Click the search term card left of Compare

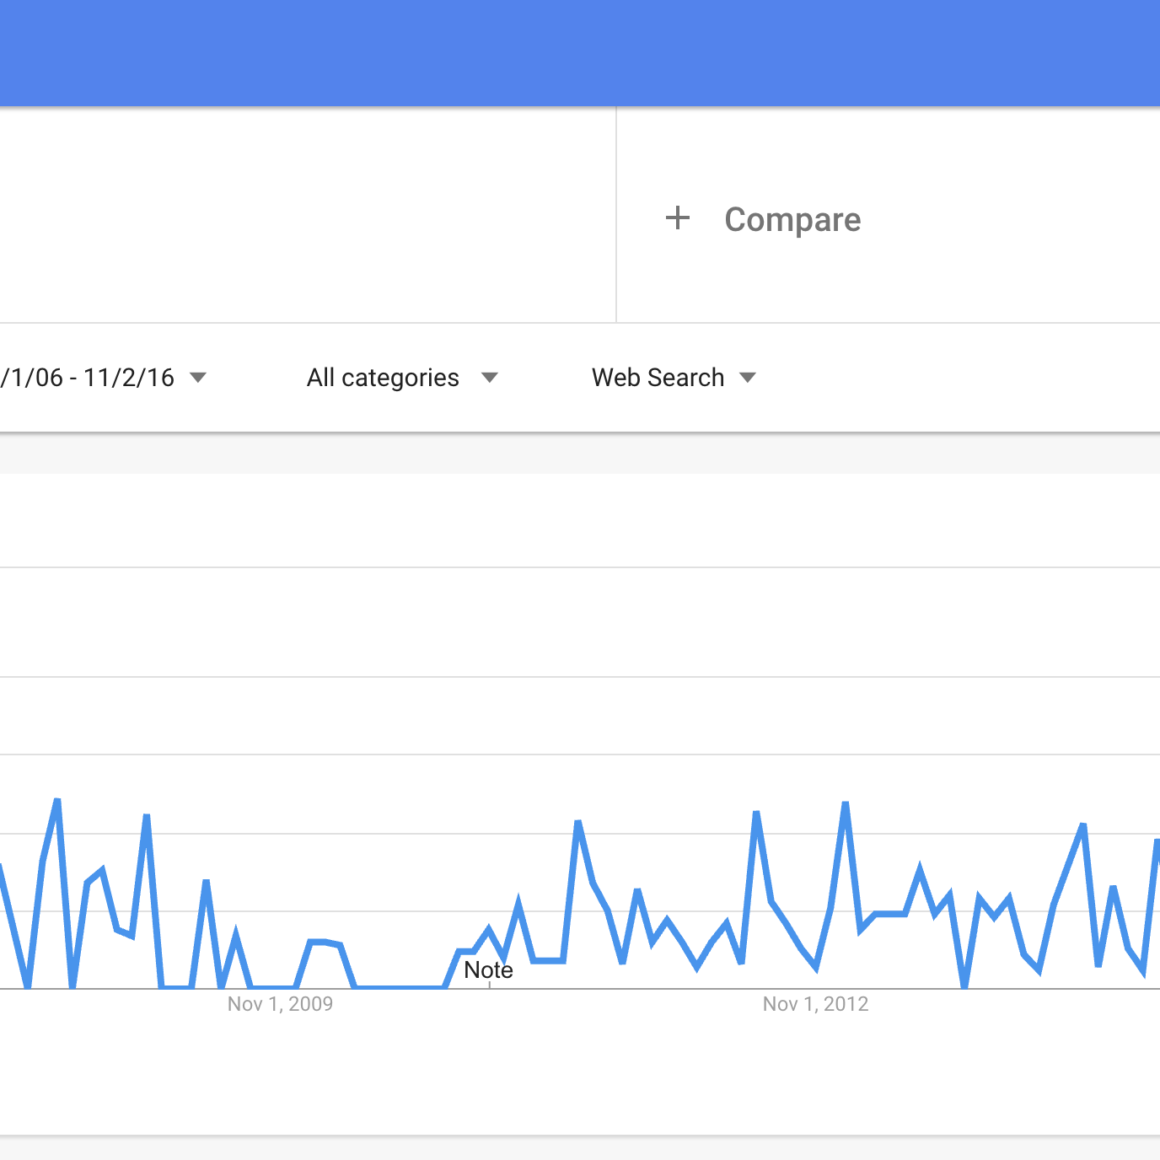300,215
